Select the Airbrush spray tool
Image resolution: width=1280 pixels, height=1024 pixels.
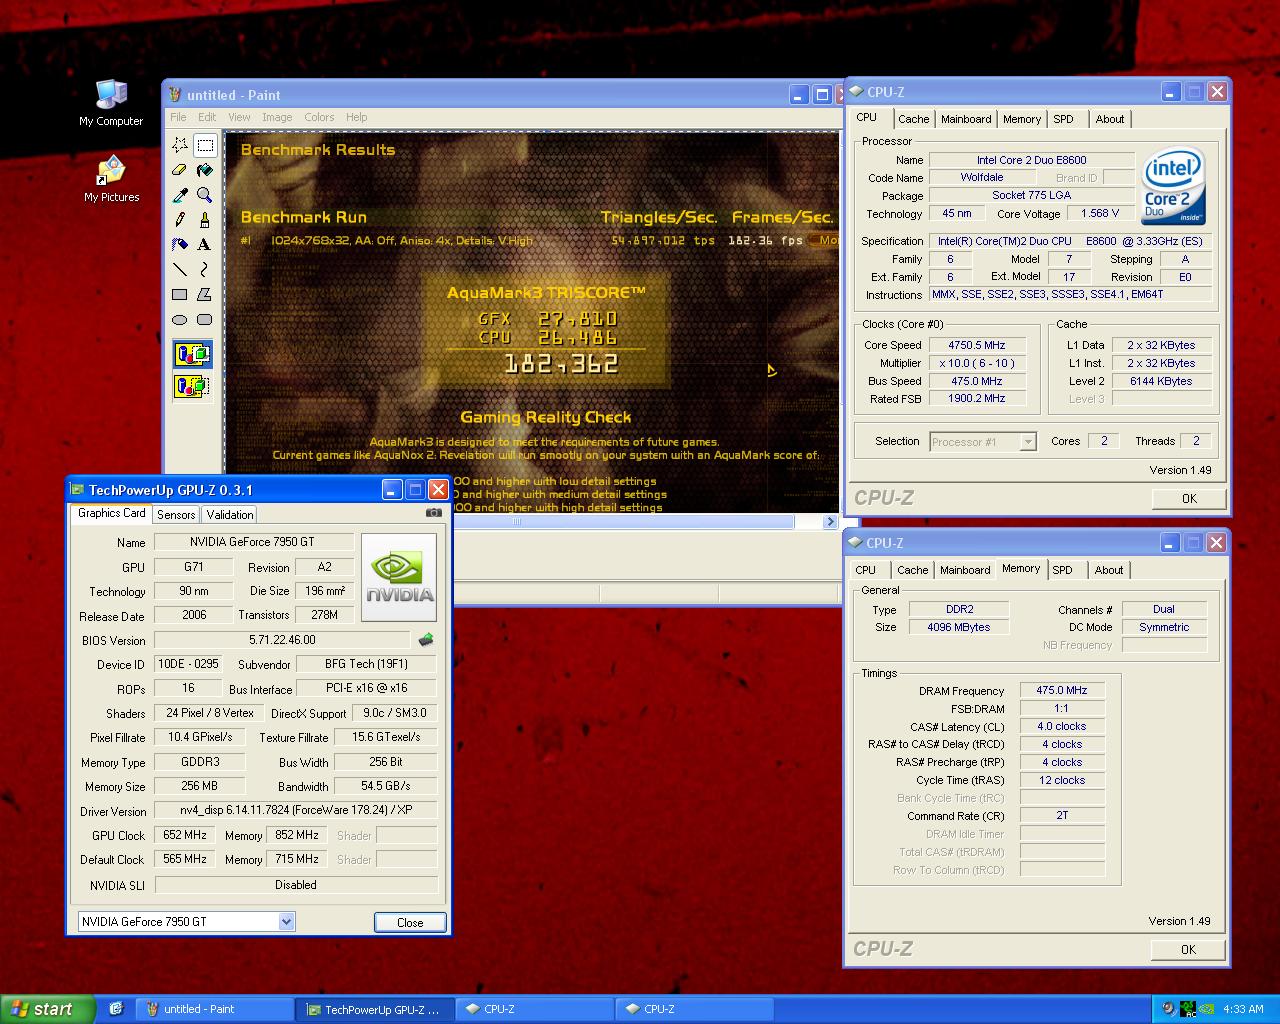(180, 245)
